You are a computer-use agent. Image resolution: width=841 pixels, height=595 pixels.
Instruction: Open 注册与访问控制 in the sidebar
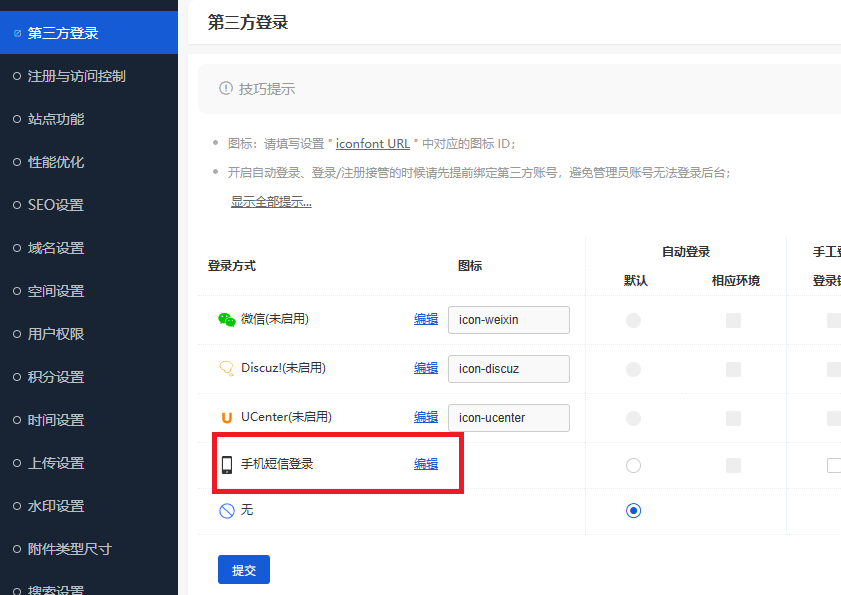(x=76, y=76)
